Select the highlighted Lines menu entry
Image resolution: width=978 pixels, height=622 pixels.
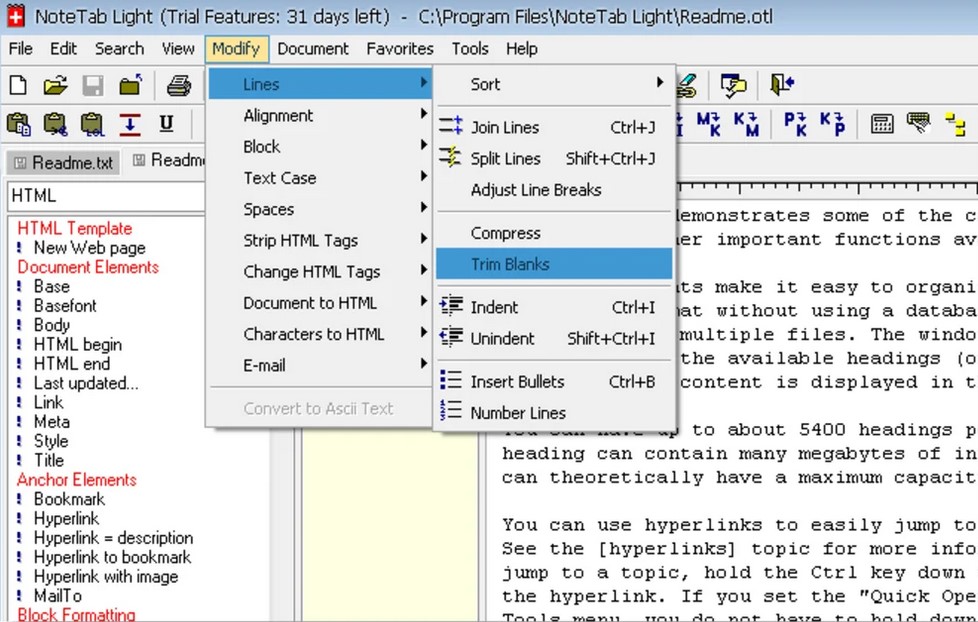pyautogui.click(x=321, y=84)
